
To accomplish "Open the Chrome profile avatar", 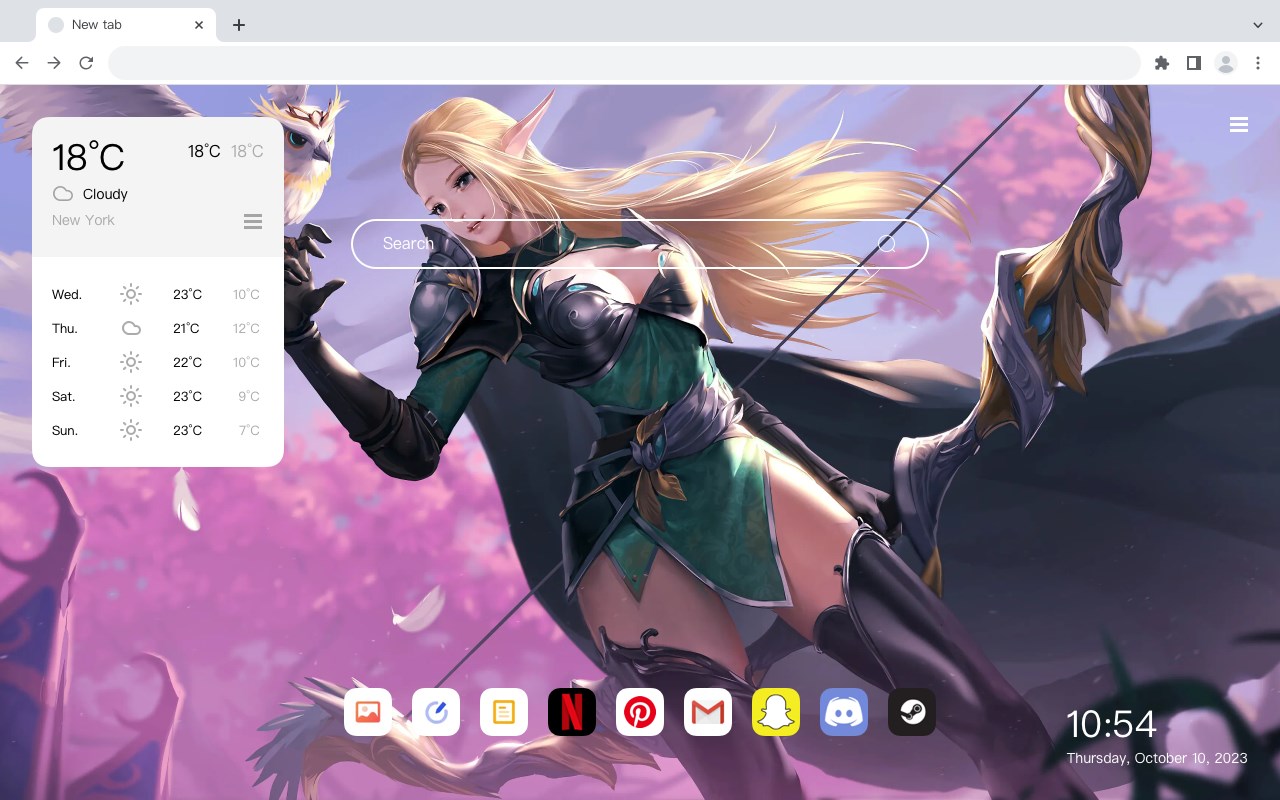I will pos(1226,63).
